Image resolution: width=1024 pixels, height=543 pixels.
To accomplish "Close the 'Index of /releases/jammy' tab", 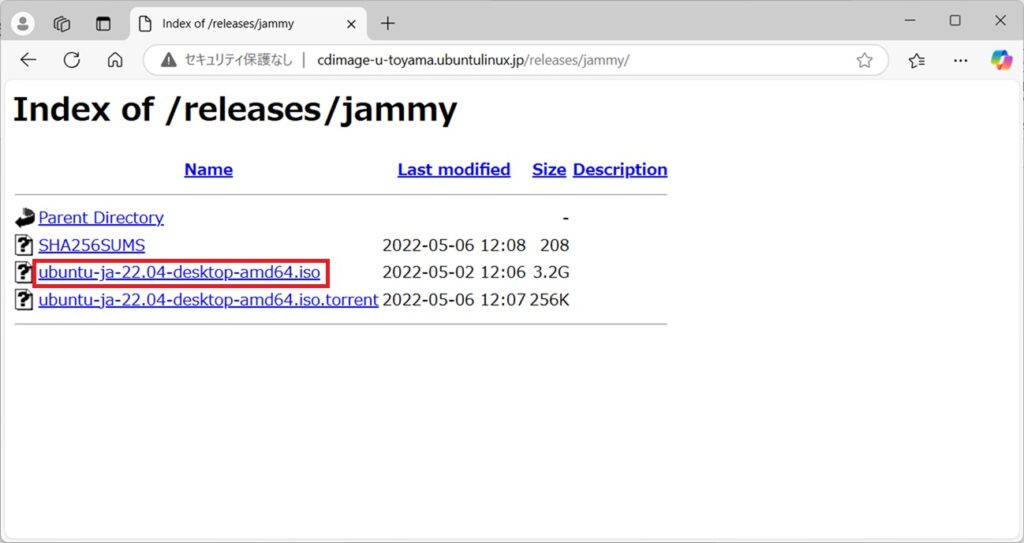I will point(351,24).
